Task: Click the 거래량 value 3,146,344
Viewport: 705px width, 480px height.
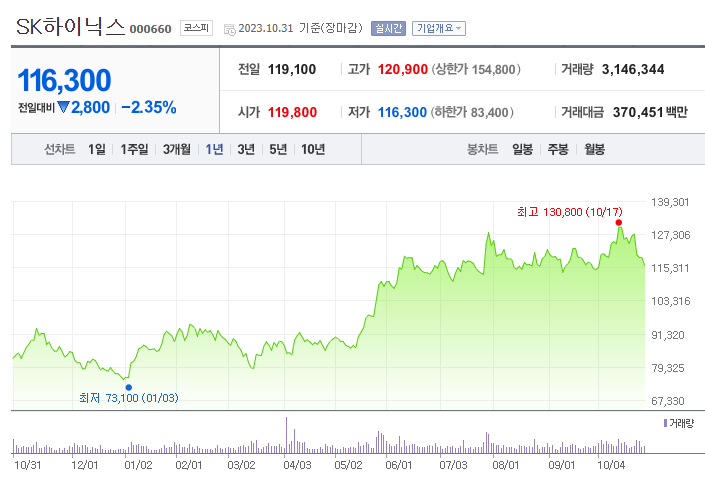Action: [x=633, y=69]
